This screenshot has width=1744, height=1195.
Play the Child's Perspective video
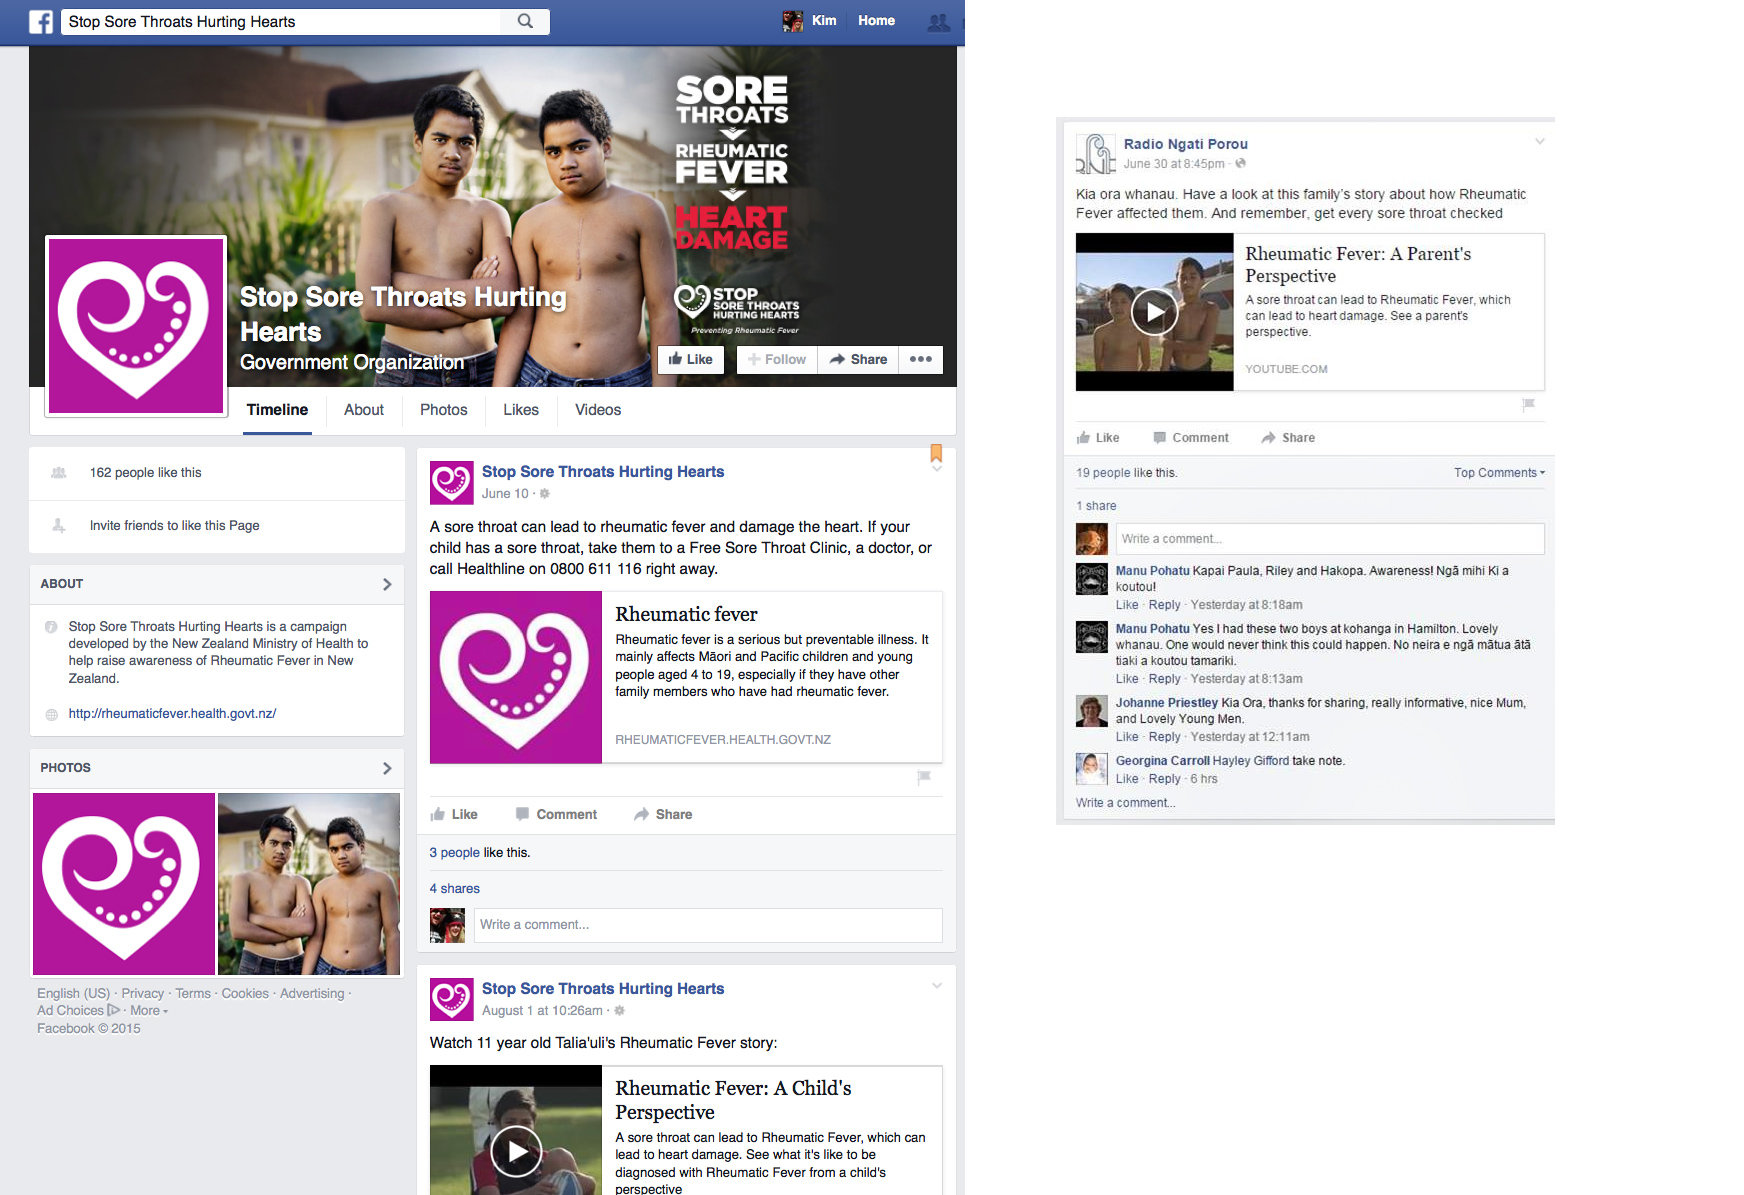click(x=516, y=1152)
